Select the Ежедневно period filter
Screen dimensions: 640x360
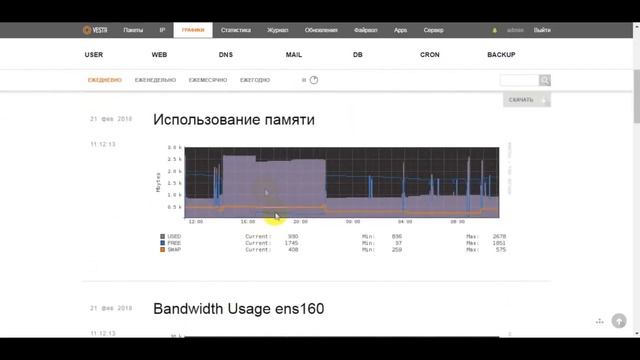point(105,80)
